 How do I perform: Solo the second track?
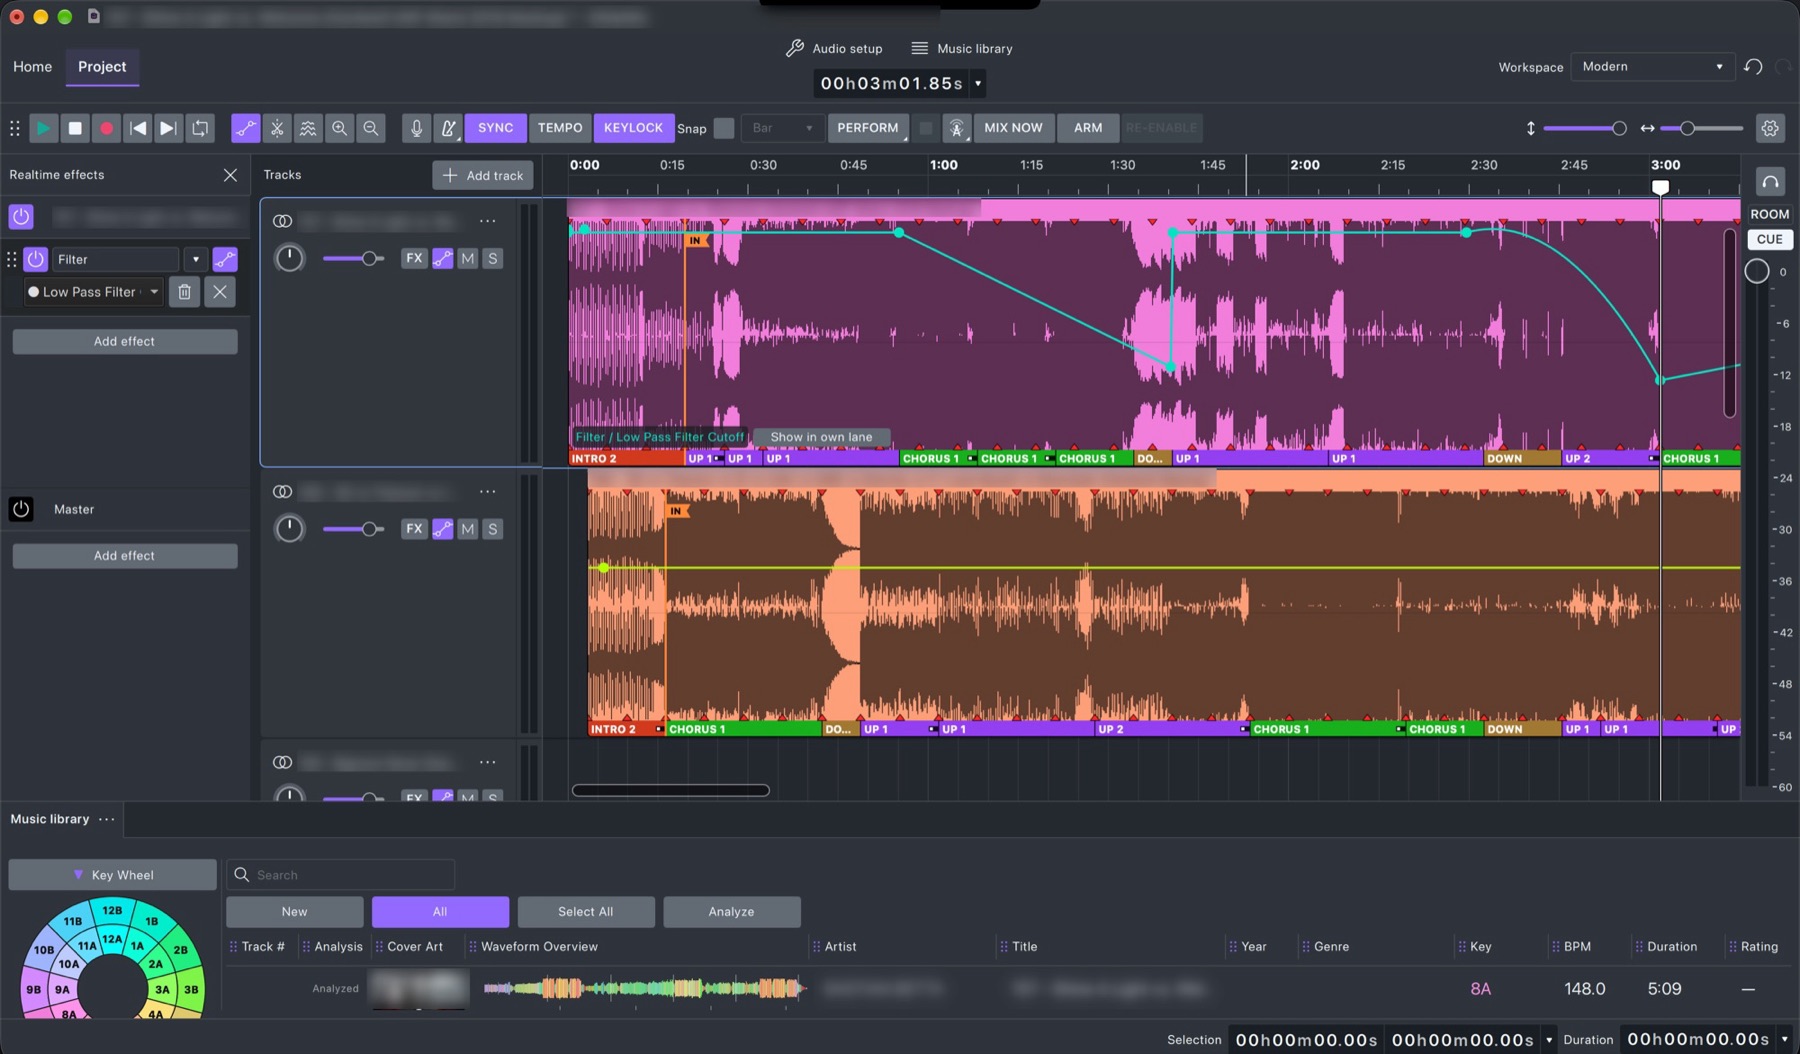click(x=492, y=529)
